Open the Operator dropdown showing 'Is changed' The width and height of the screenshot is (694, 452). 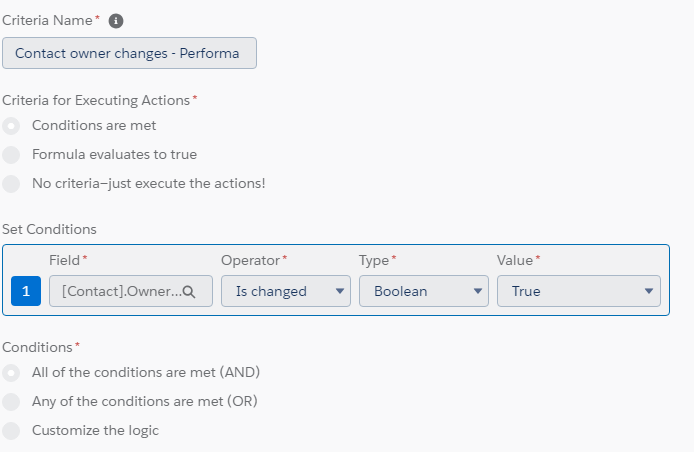tap(285, 291)
